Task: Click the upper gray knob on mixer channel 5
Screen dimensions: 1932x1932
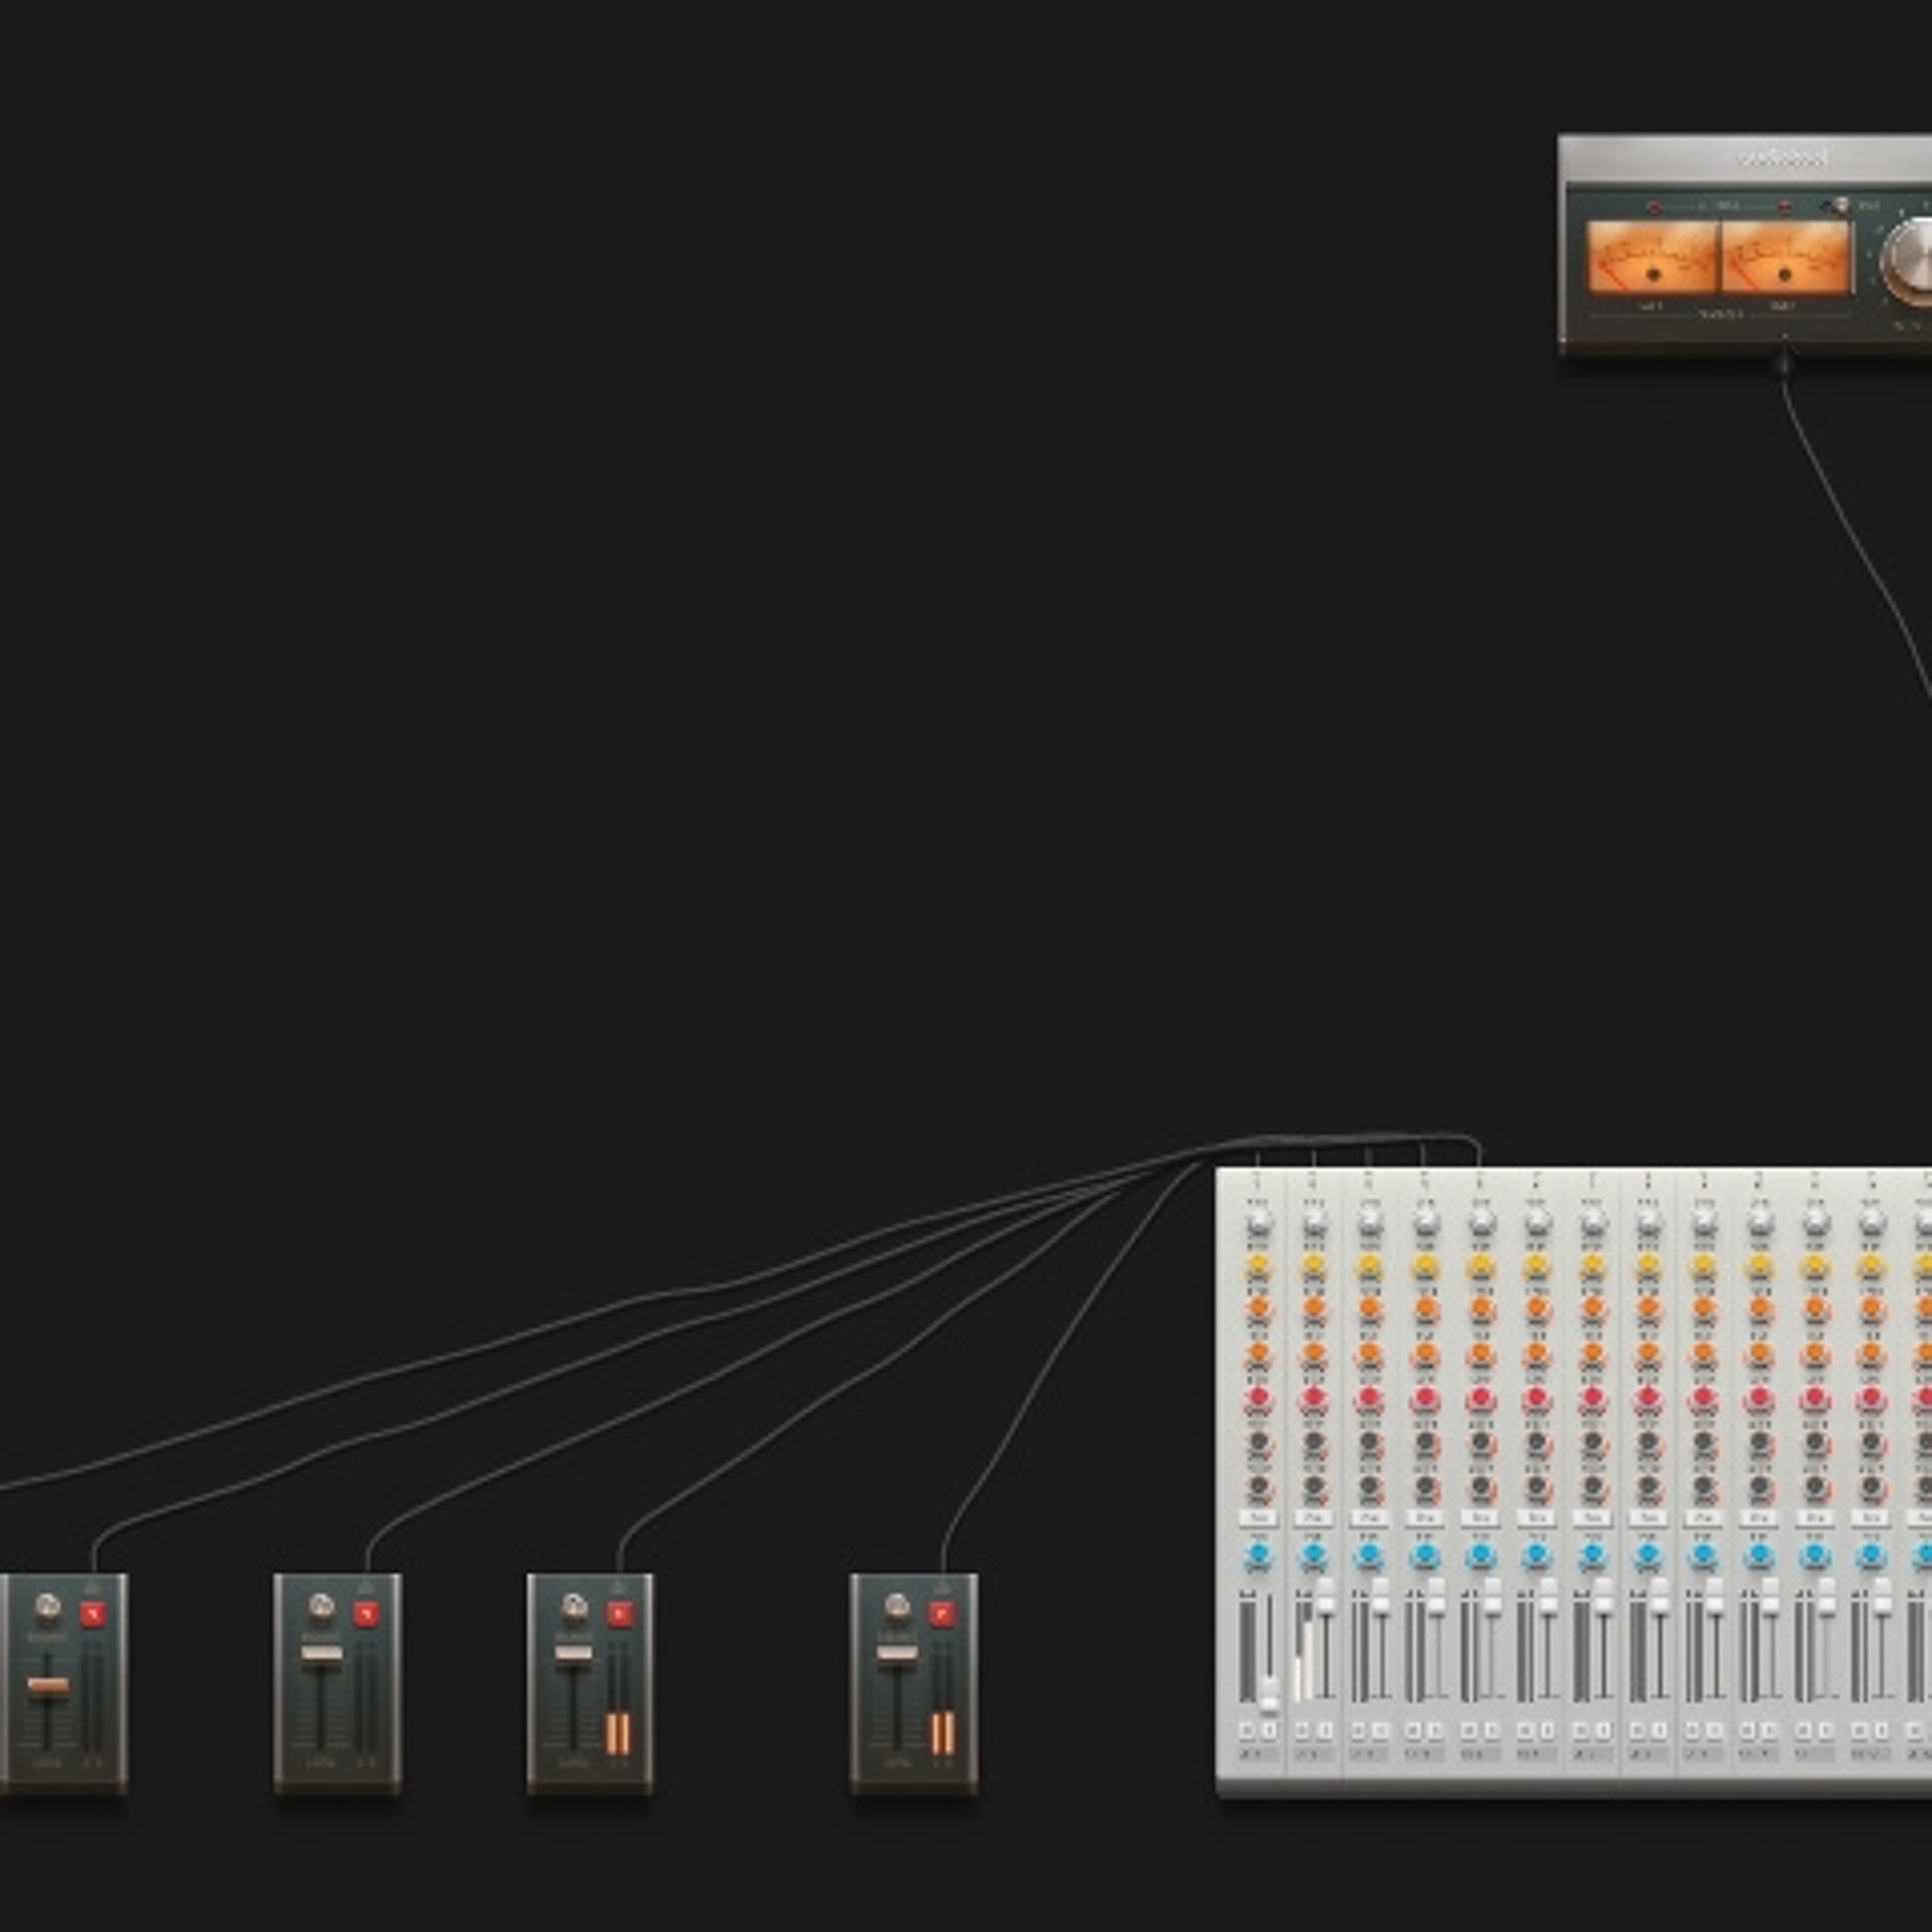Action: tap(1482, 1443)
